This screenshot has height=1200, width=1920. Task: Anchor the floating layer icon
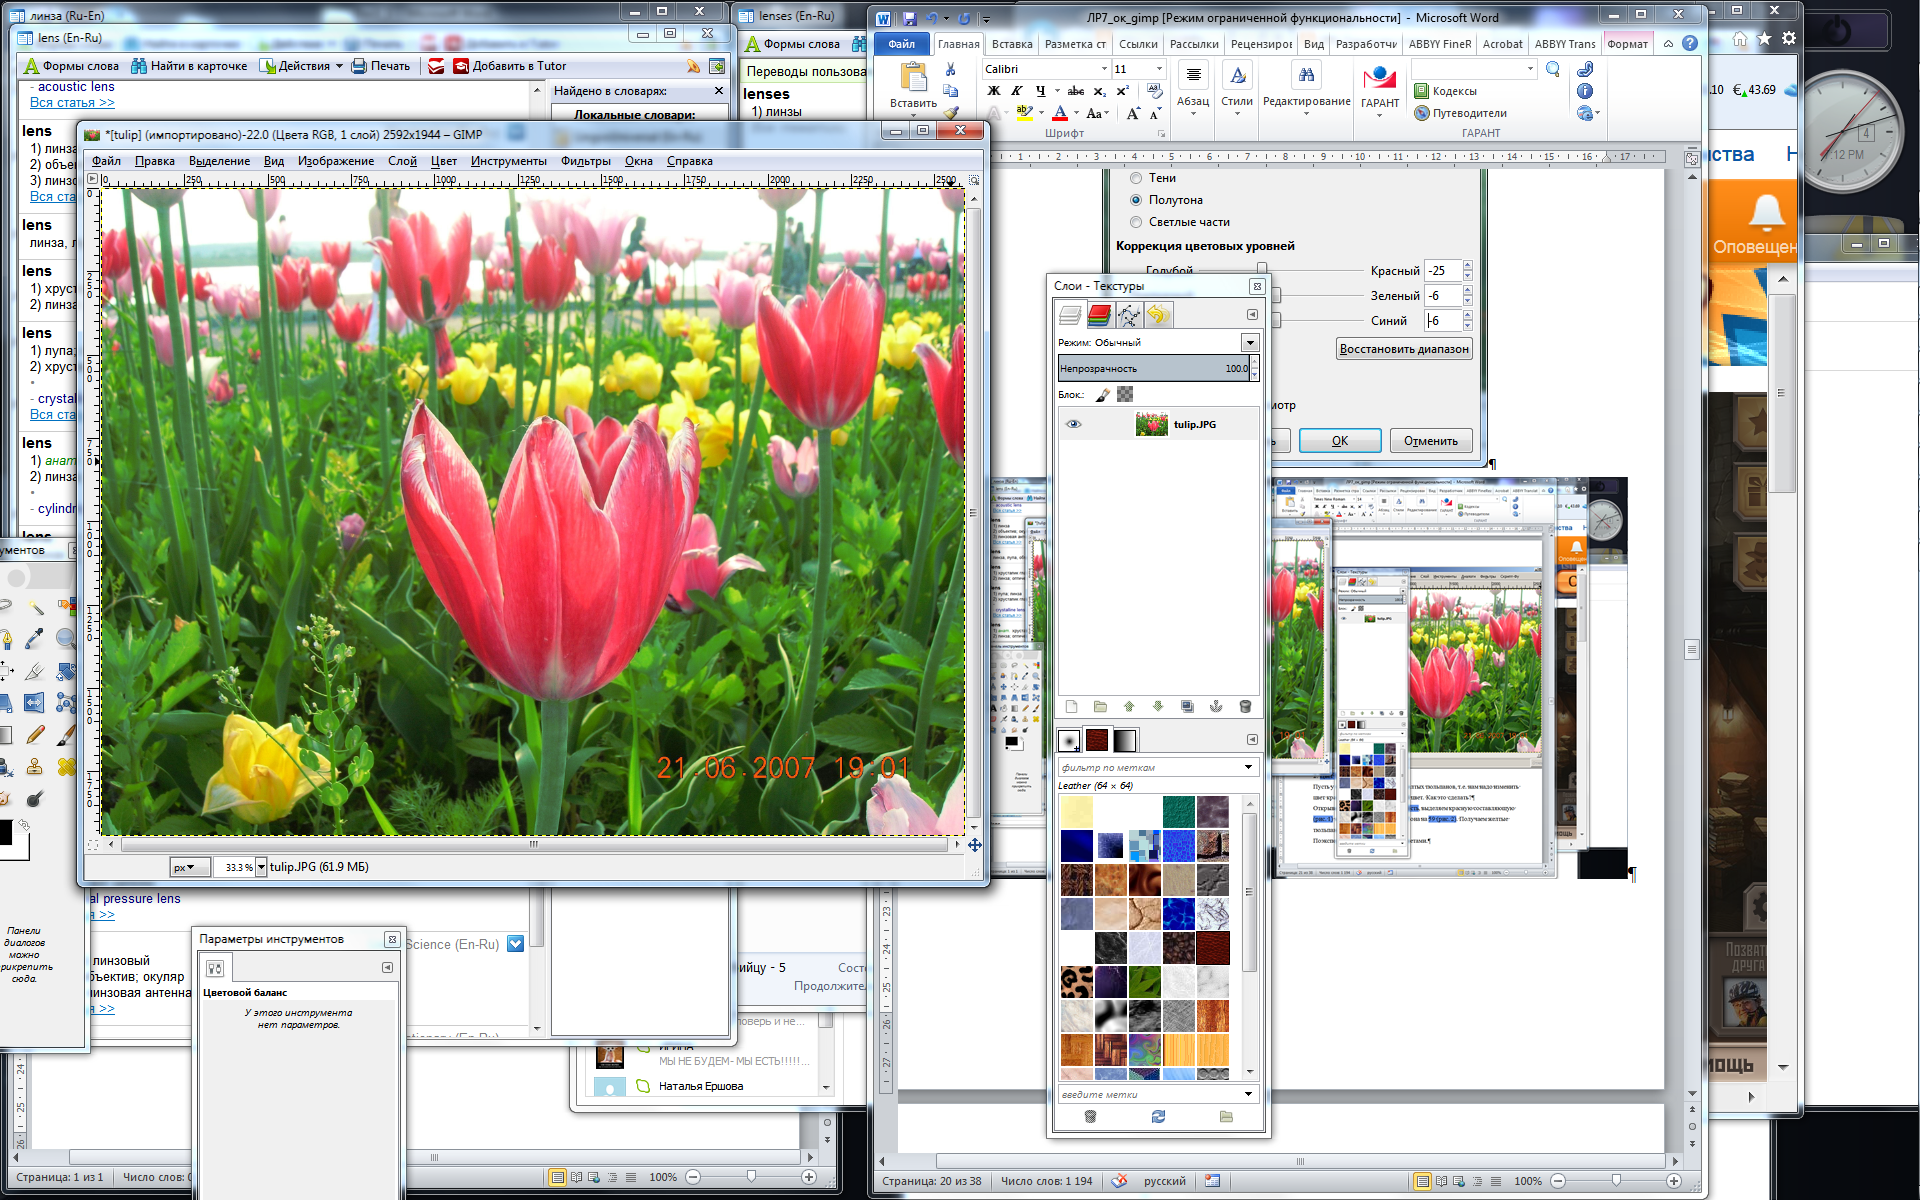pos(1216,707)
